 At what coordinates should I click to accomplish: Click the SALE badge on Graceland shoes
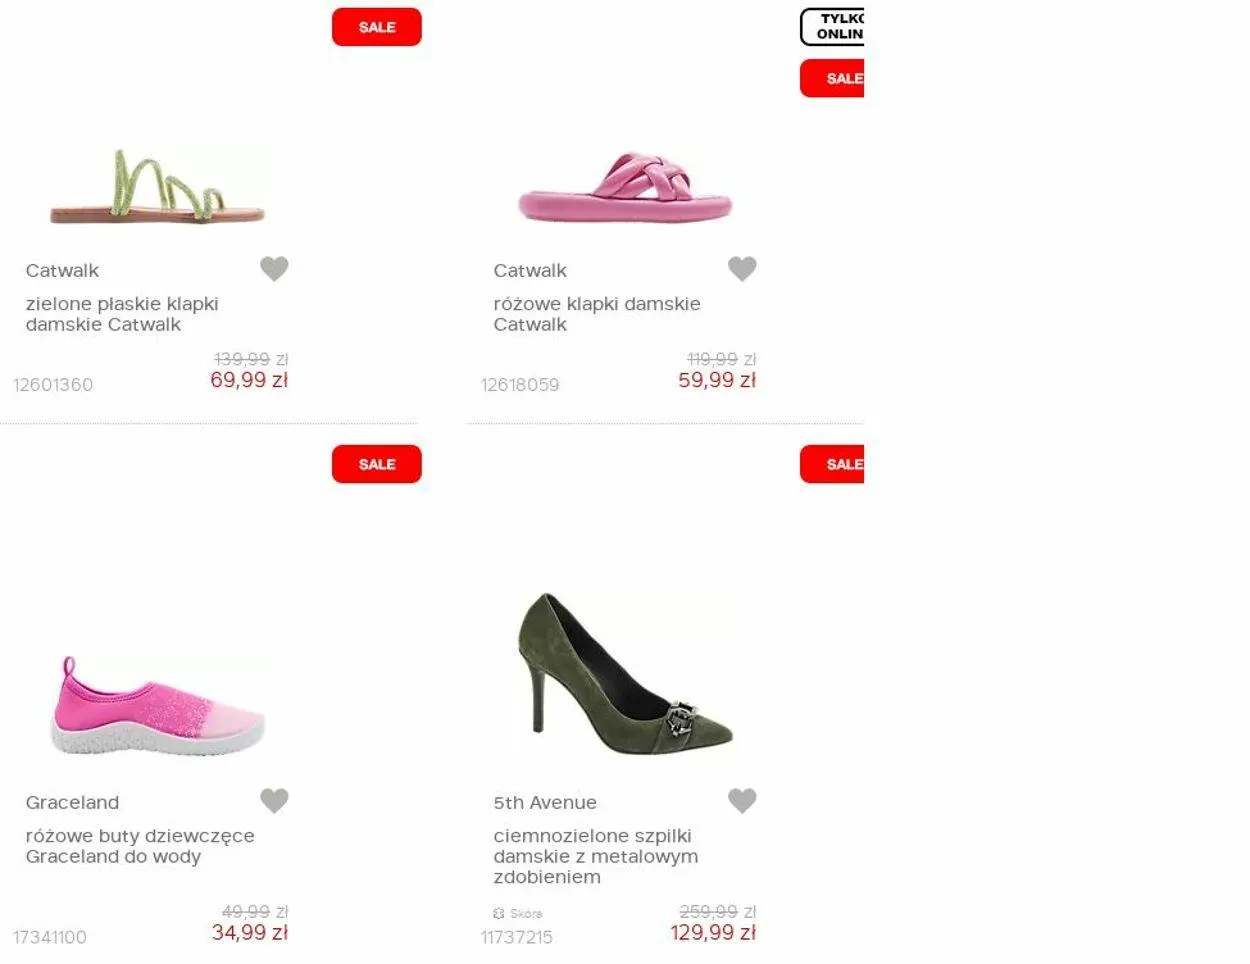pyautogui.click(x=376, y=464)
